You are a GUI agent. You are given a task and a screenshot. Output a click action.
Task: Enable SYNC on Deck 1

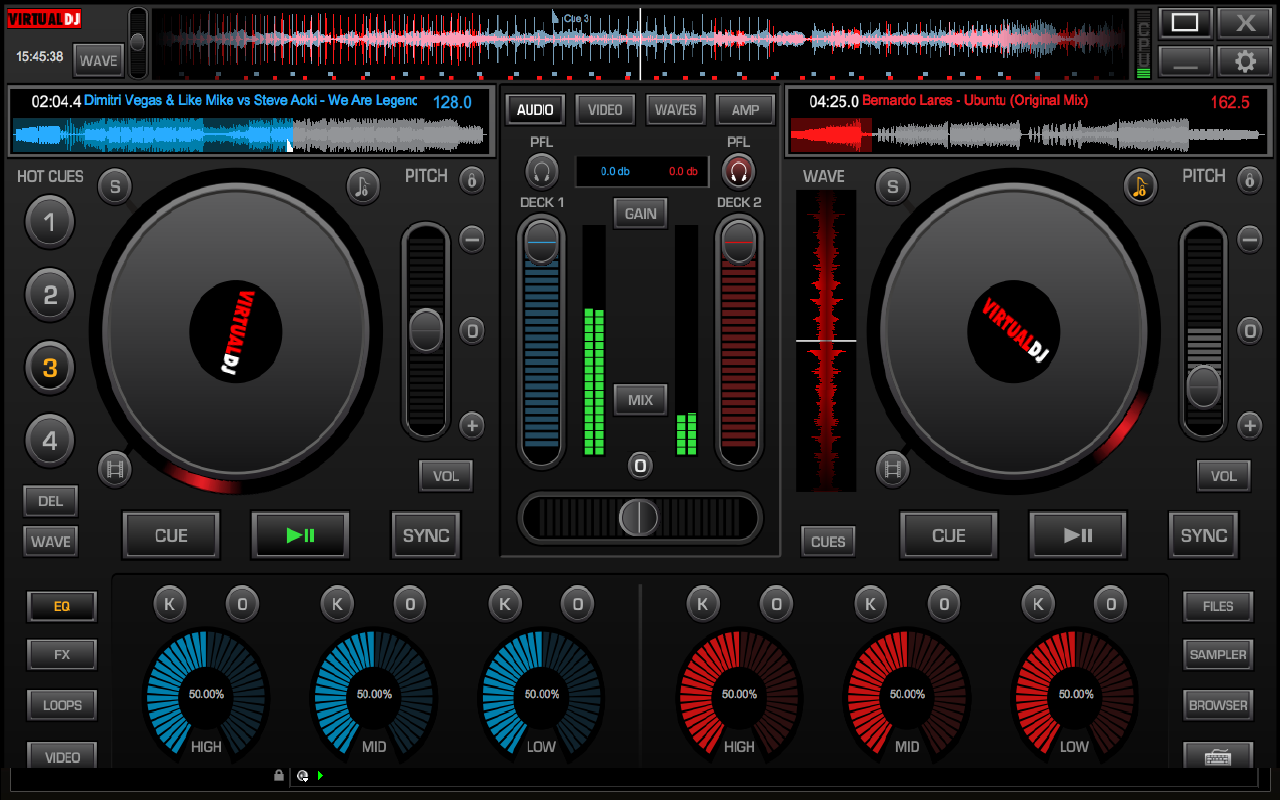pyautogui.click(x=425, y=535)
